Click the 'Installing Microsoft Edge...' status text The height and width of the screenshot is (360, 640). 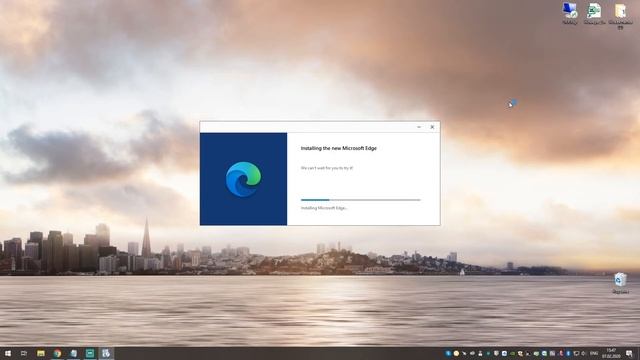(324, 208)
